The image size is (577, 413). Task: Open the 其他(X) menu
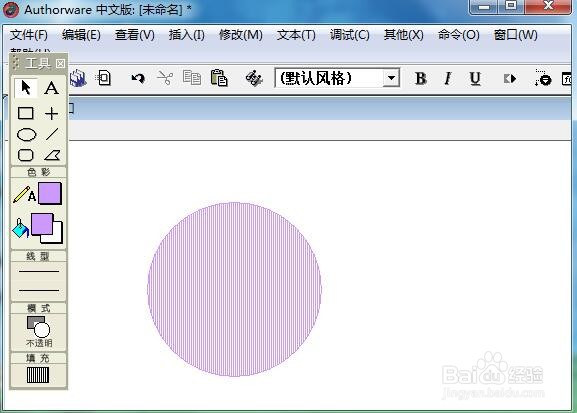pos(404,35)
